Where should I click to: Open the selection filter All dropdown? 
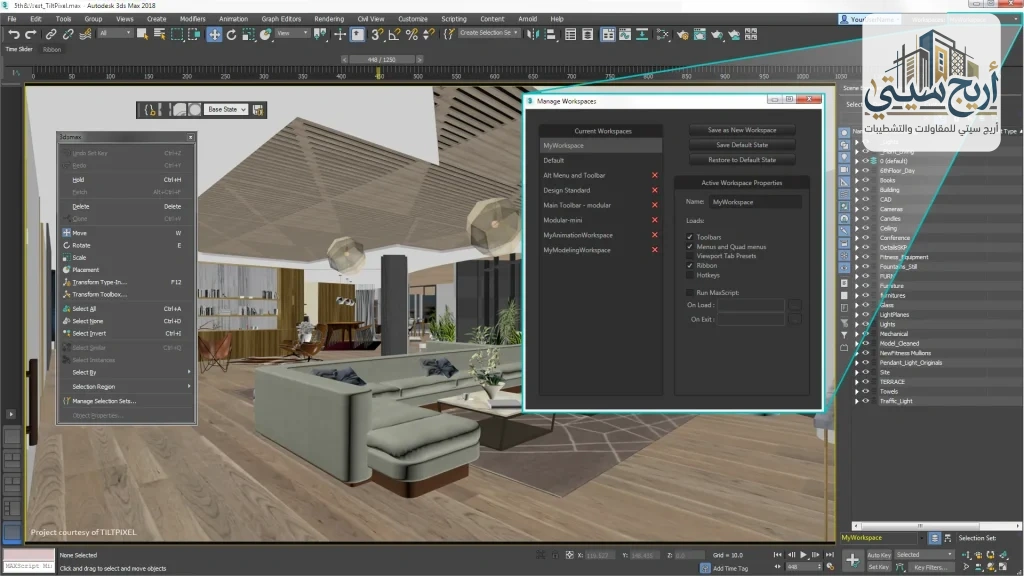coord(115,33)
